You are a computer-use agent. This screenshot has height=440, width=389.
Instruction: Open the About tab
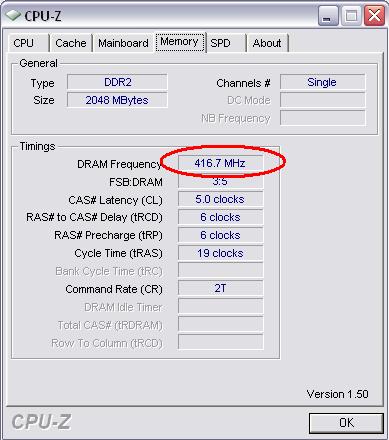[267, 43]
